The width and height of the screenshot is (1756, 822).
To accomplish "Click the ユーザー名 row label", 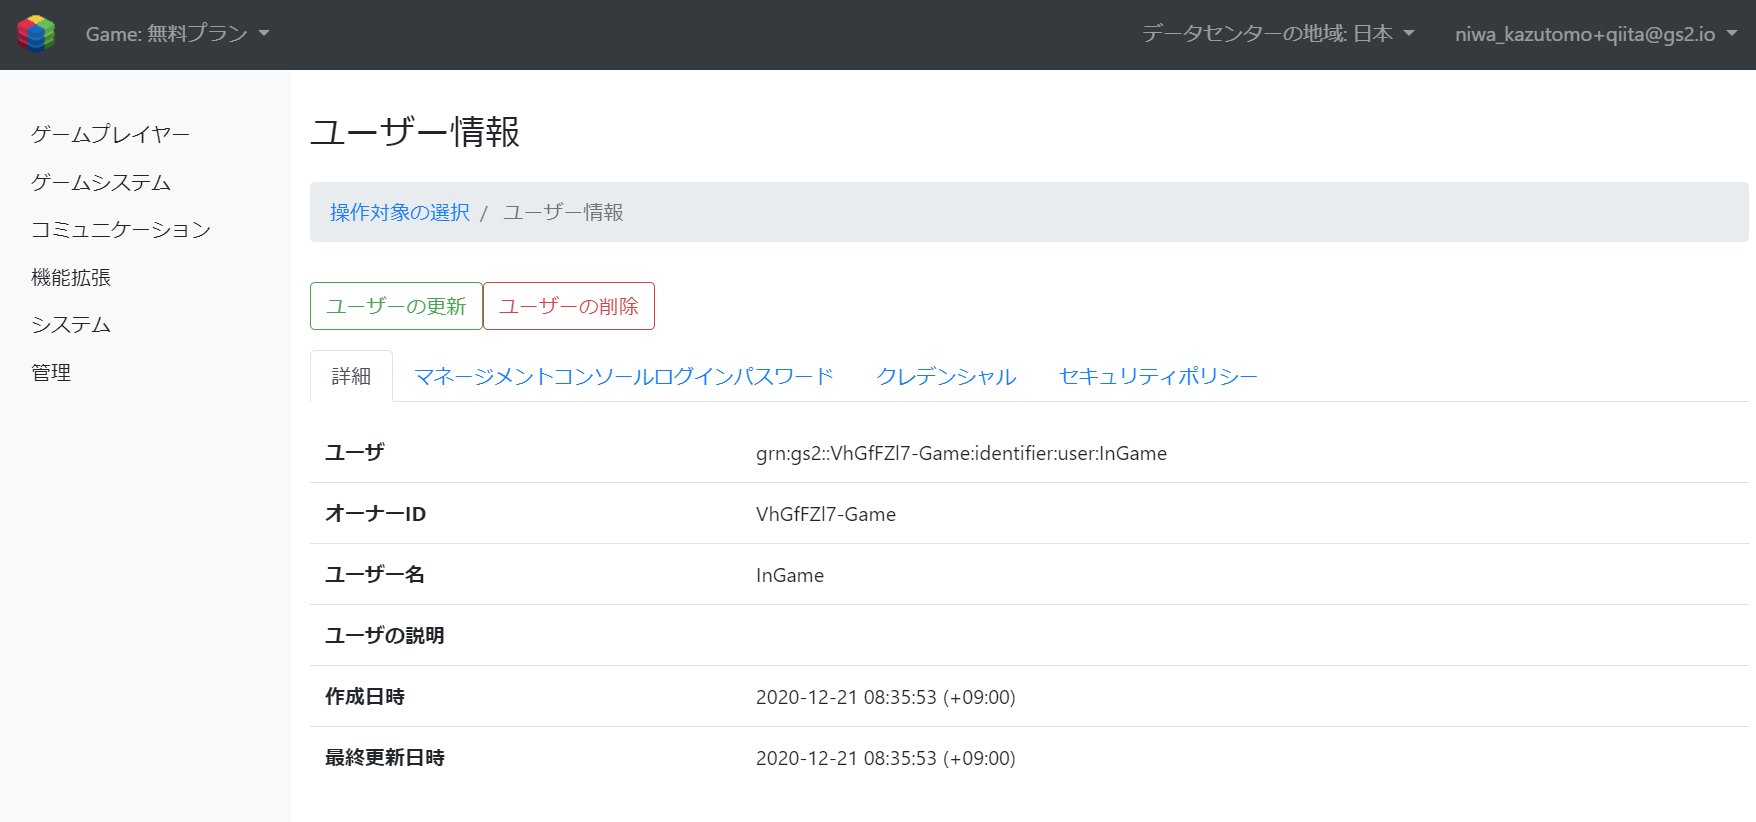I will tap(375, 574).
